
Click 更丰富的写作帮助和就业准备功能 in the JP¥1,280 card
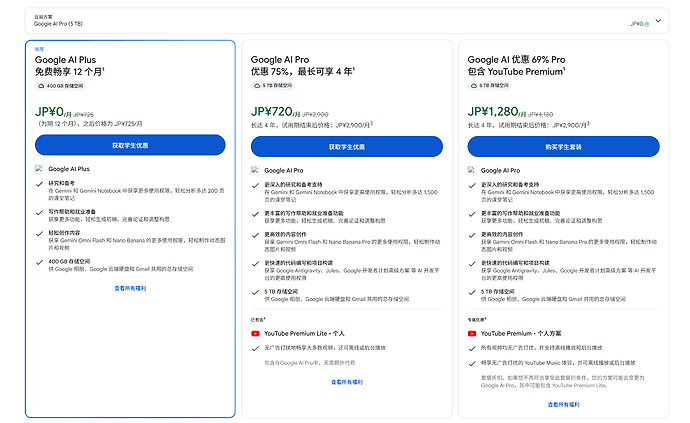(x=520, y=213)
